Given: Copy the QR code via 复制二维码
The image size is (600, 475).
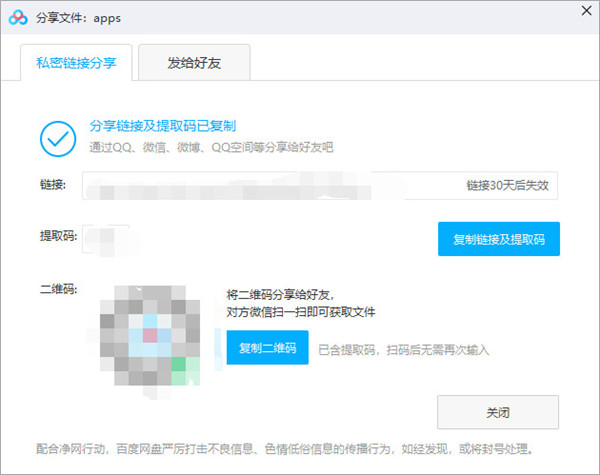Looking at the screenshot, I should (x=267, y=348).
